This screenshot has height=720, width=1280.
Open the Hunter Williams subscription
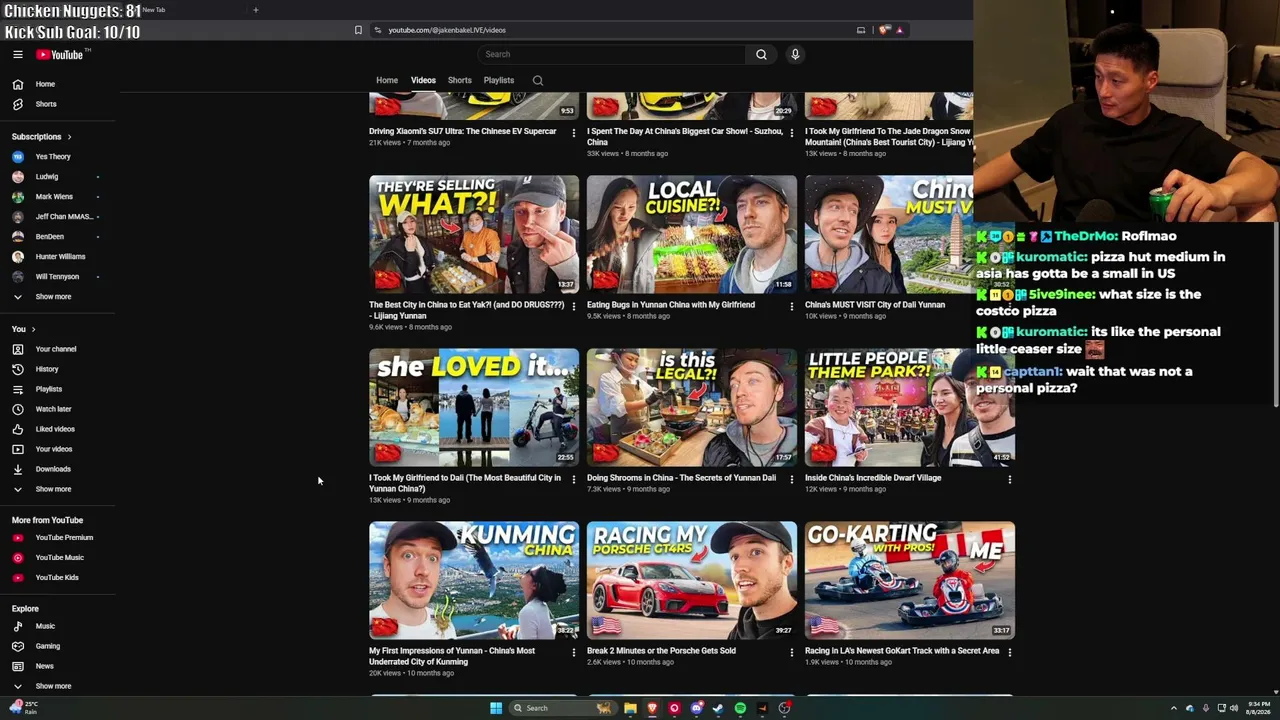59,257
